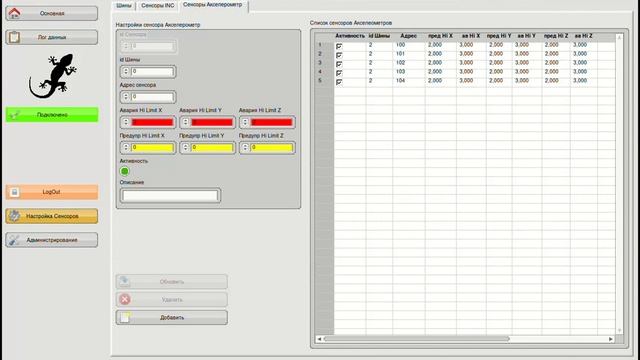Click the id Шины spinner arrows
Viewport: 640px width, 360px height.
pos(126,71)
